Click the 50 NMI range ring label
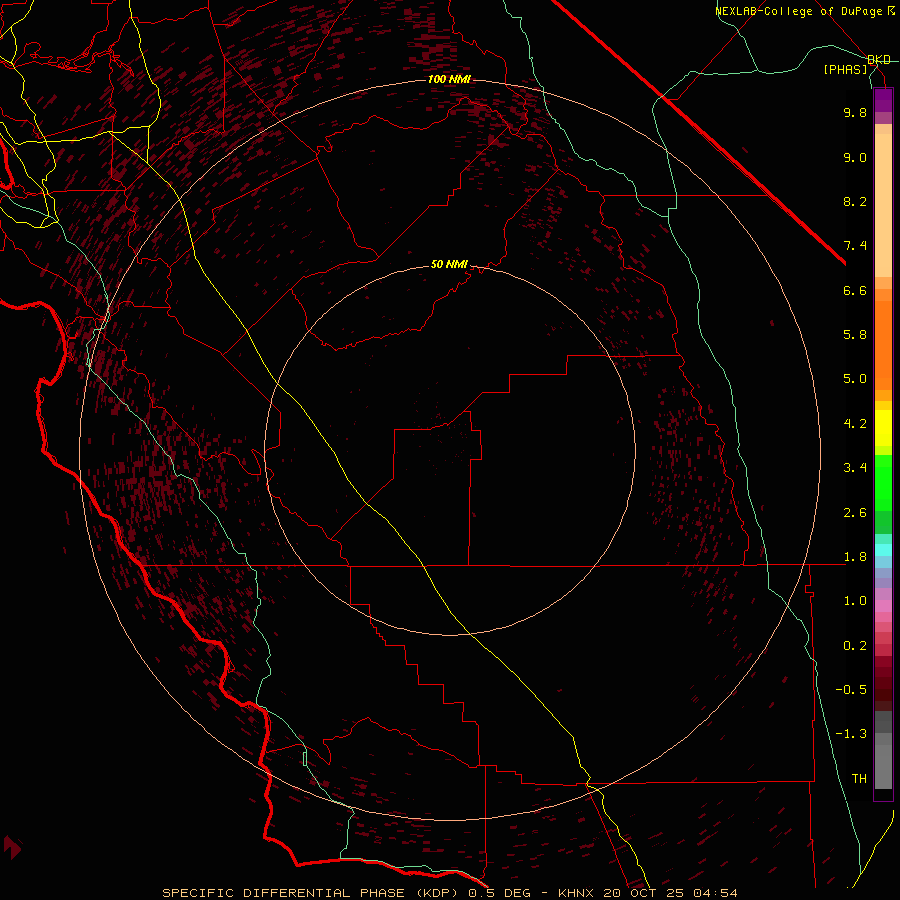This screenshot has width=900, height=900. pyautogui.click(x=449, y=264)
